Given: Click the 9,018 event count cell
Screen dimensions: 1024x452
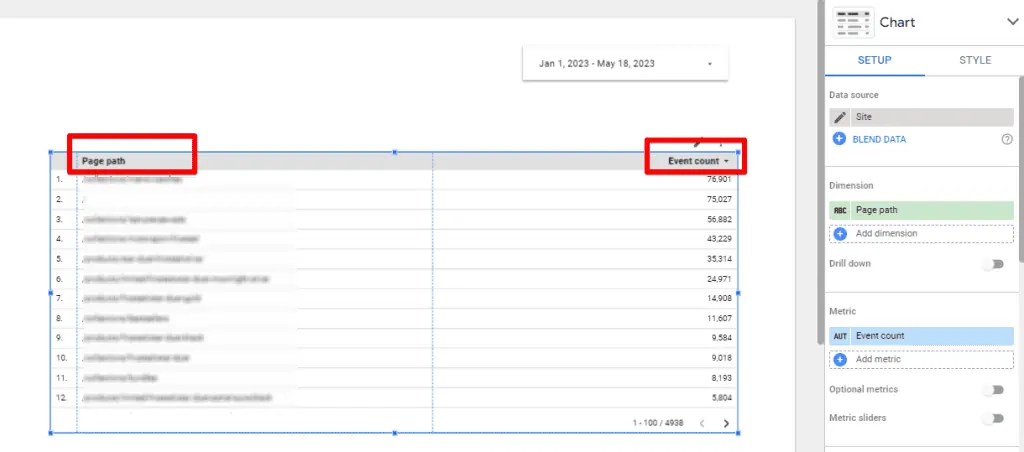Looking at the screenshot, I should (x=721, y=358).
